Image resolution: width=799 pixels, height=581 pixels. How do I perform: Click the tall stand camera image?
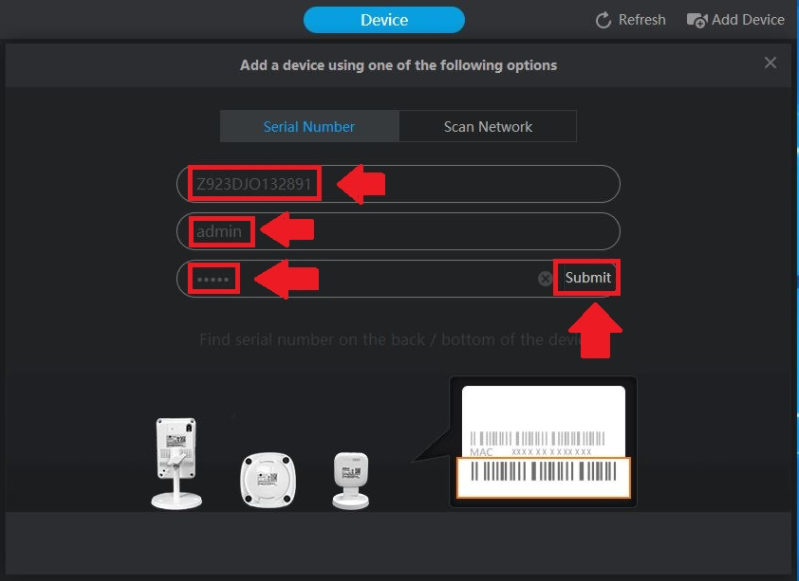click(x=175, y=463)
